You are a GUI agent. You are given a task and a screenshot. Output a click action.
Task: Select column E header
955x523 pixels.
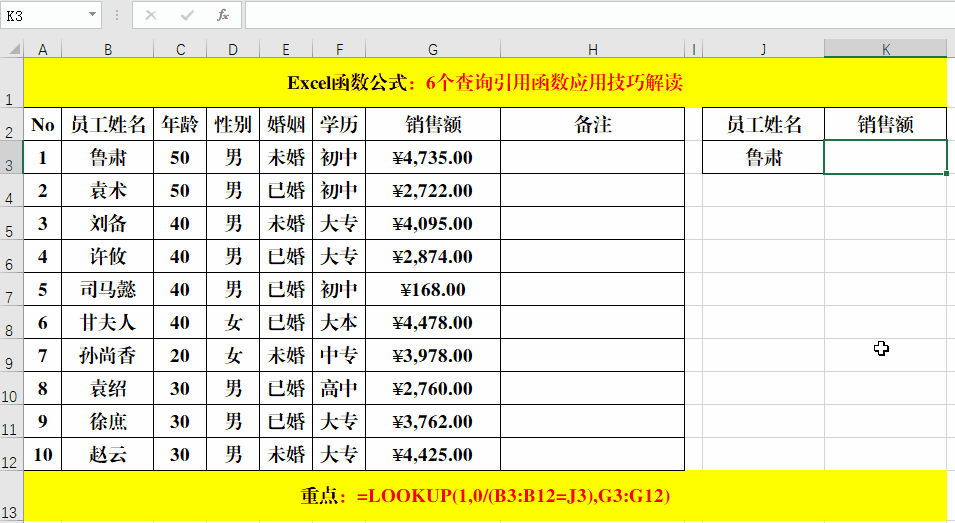286,49
